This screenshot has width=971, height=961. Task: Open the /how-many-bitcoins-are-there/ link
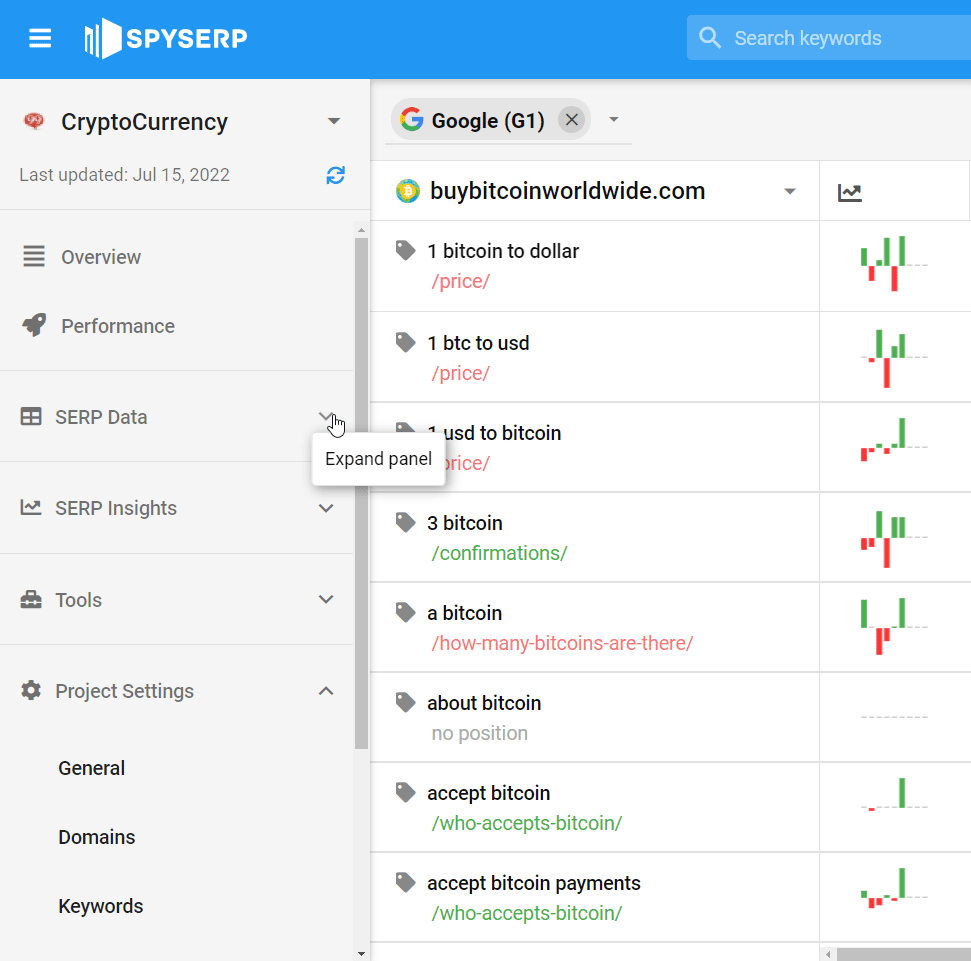tap(562, 643)
